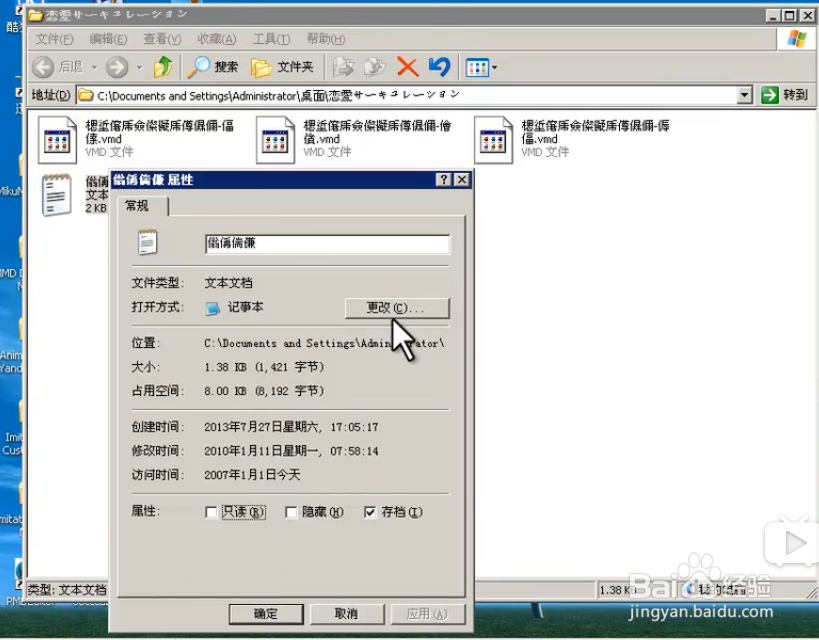Click the Back navigation arrow
The image size is (819, 640).
pos(42,67)
